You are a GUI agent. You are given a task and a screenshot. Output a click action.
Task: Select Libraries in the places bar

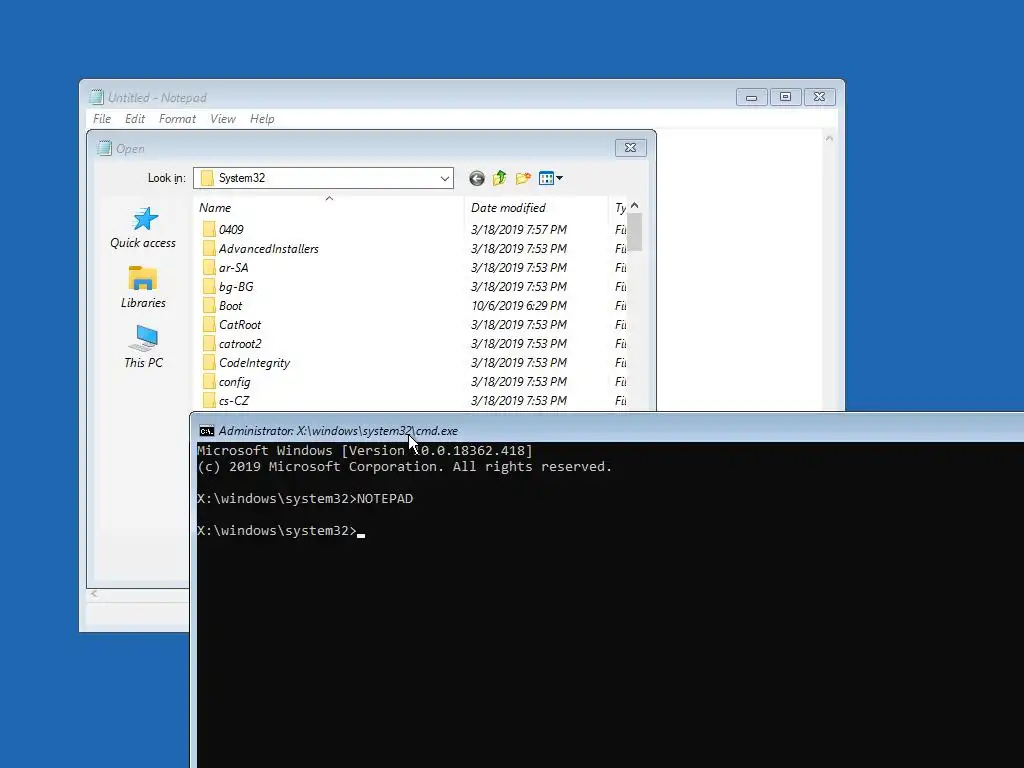[143, 287]
